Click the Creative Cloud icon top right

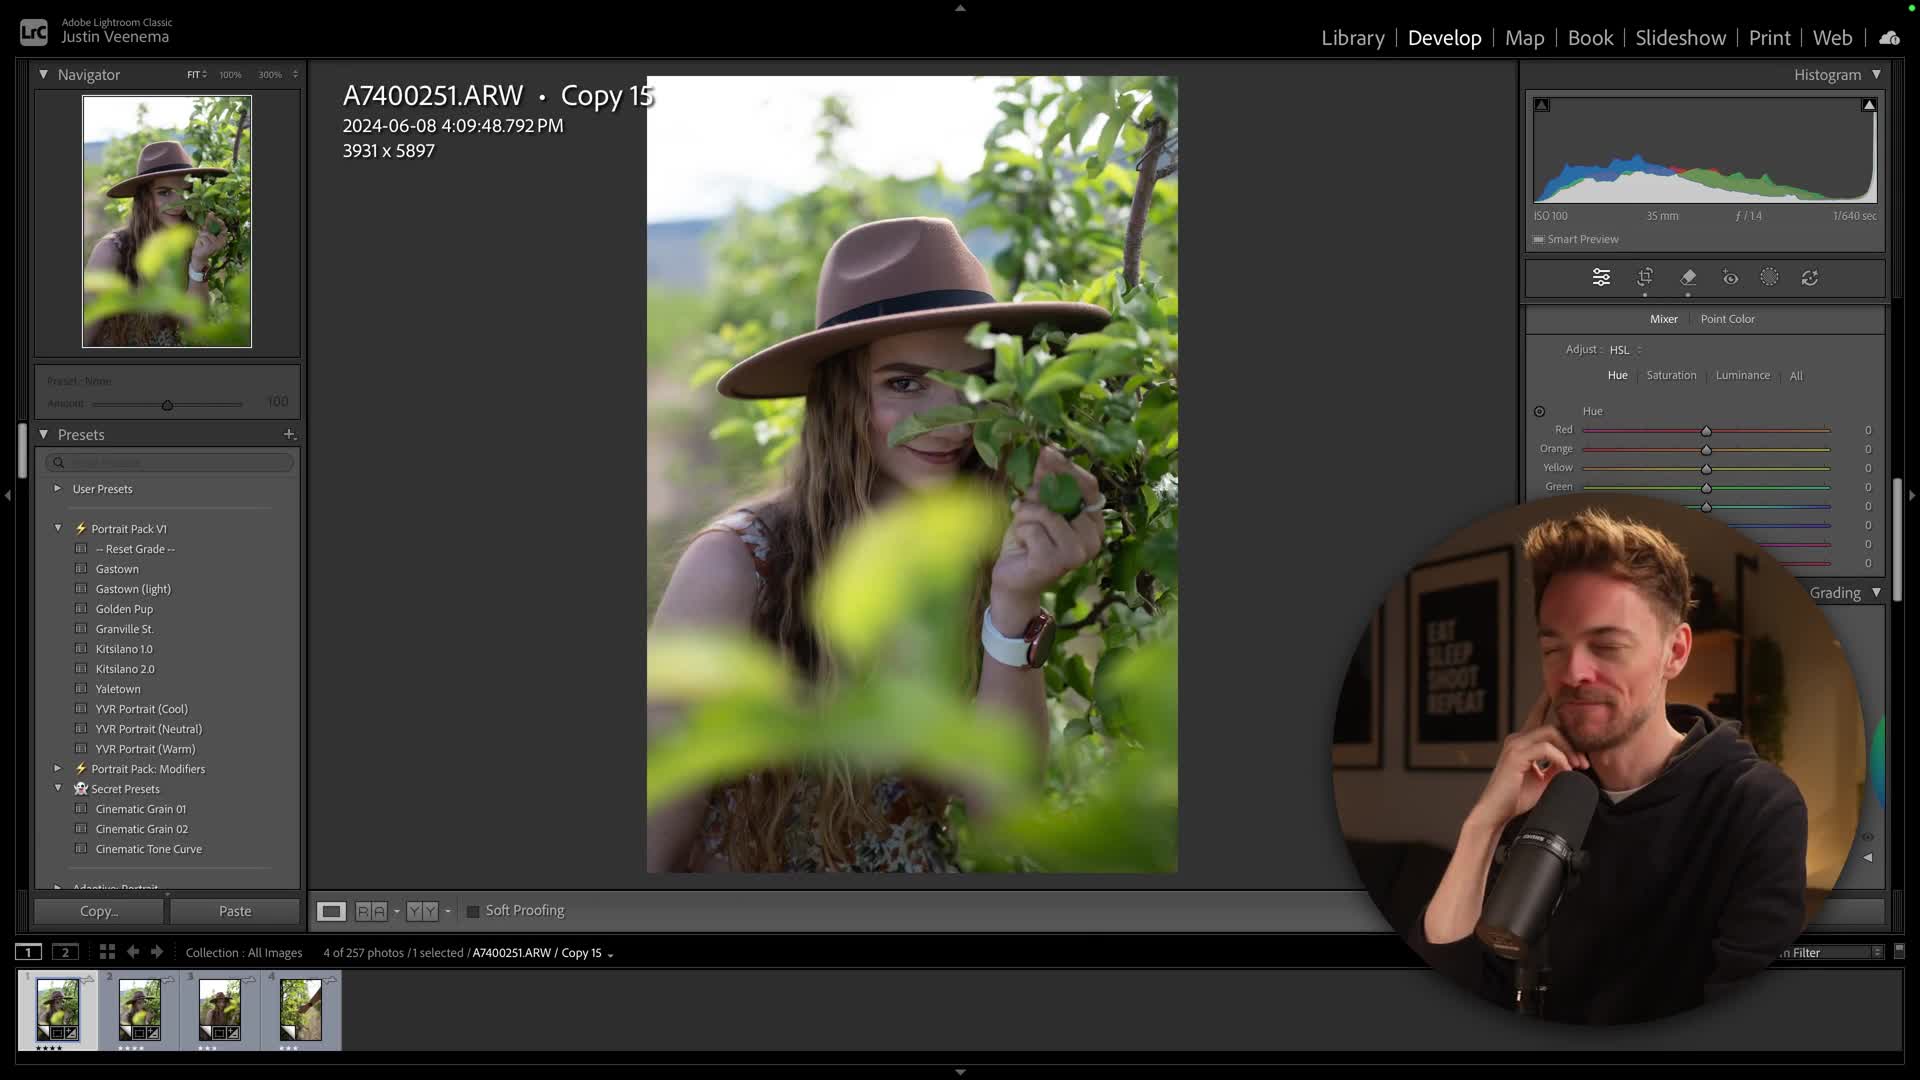[x=1888, y=37]
